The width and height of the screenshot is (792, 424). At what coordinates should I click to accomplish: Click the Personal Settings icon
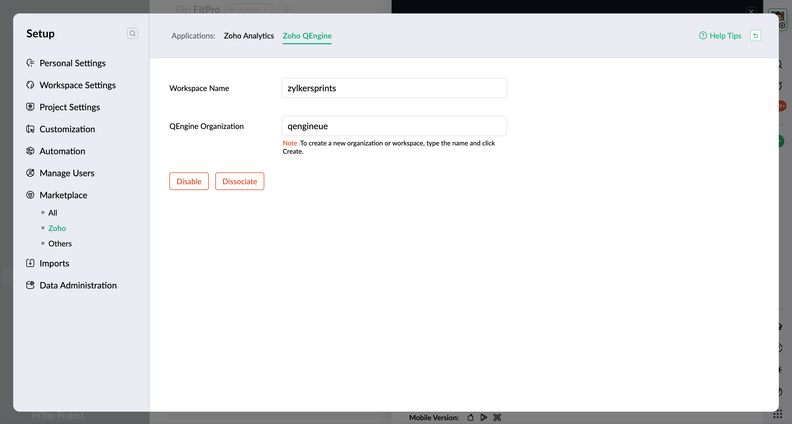point(30,63)
